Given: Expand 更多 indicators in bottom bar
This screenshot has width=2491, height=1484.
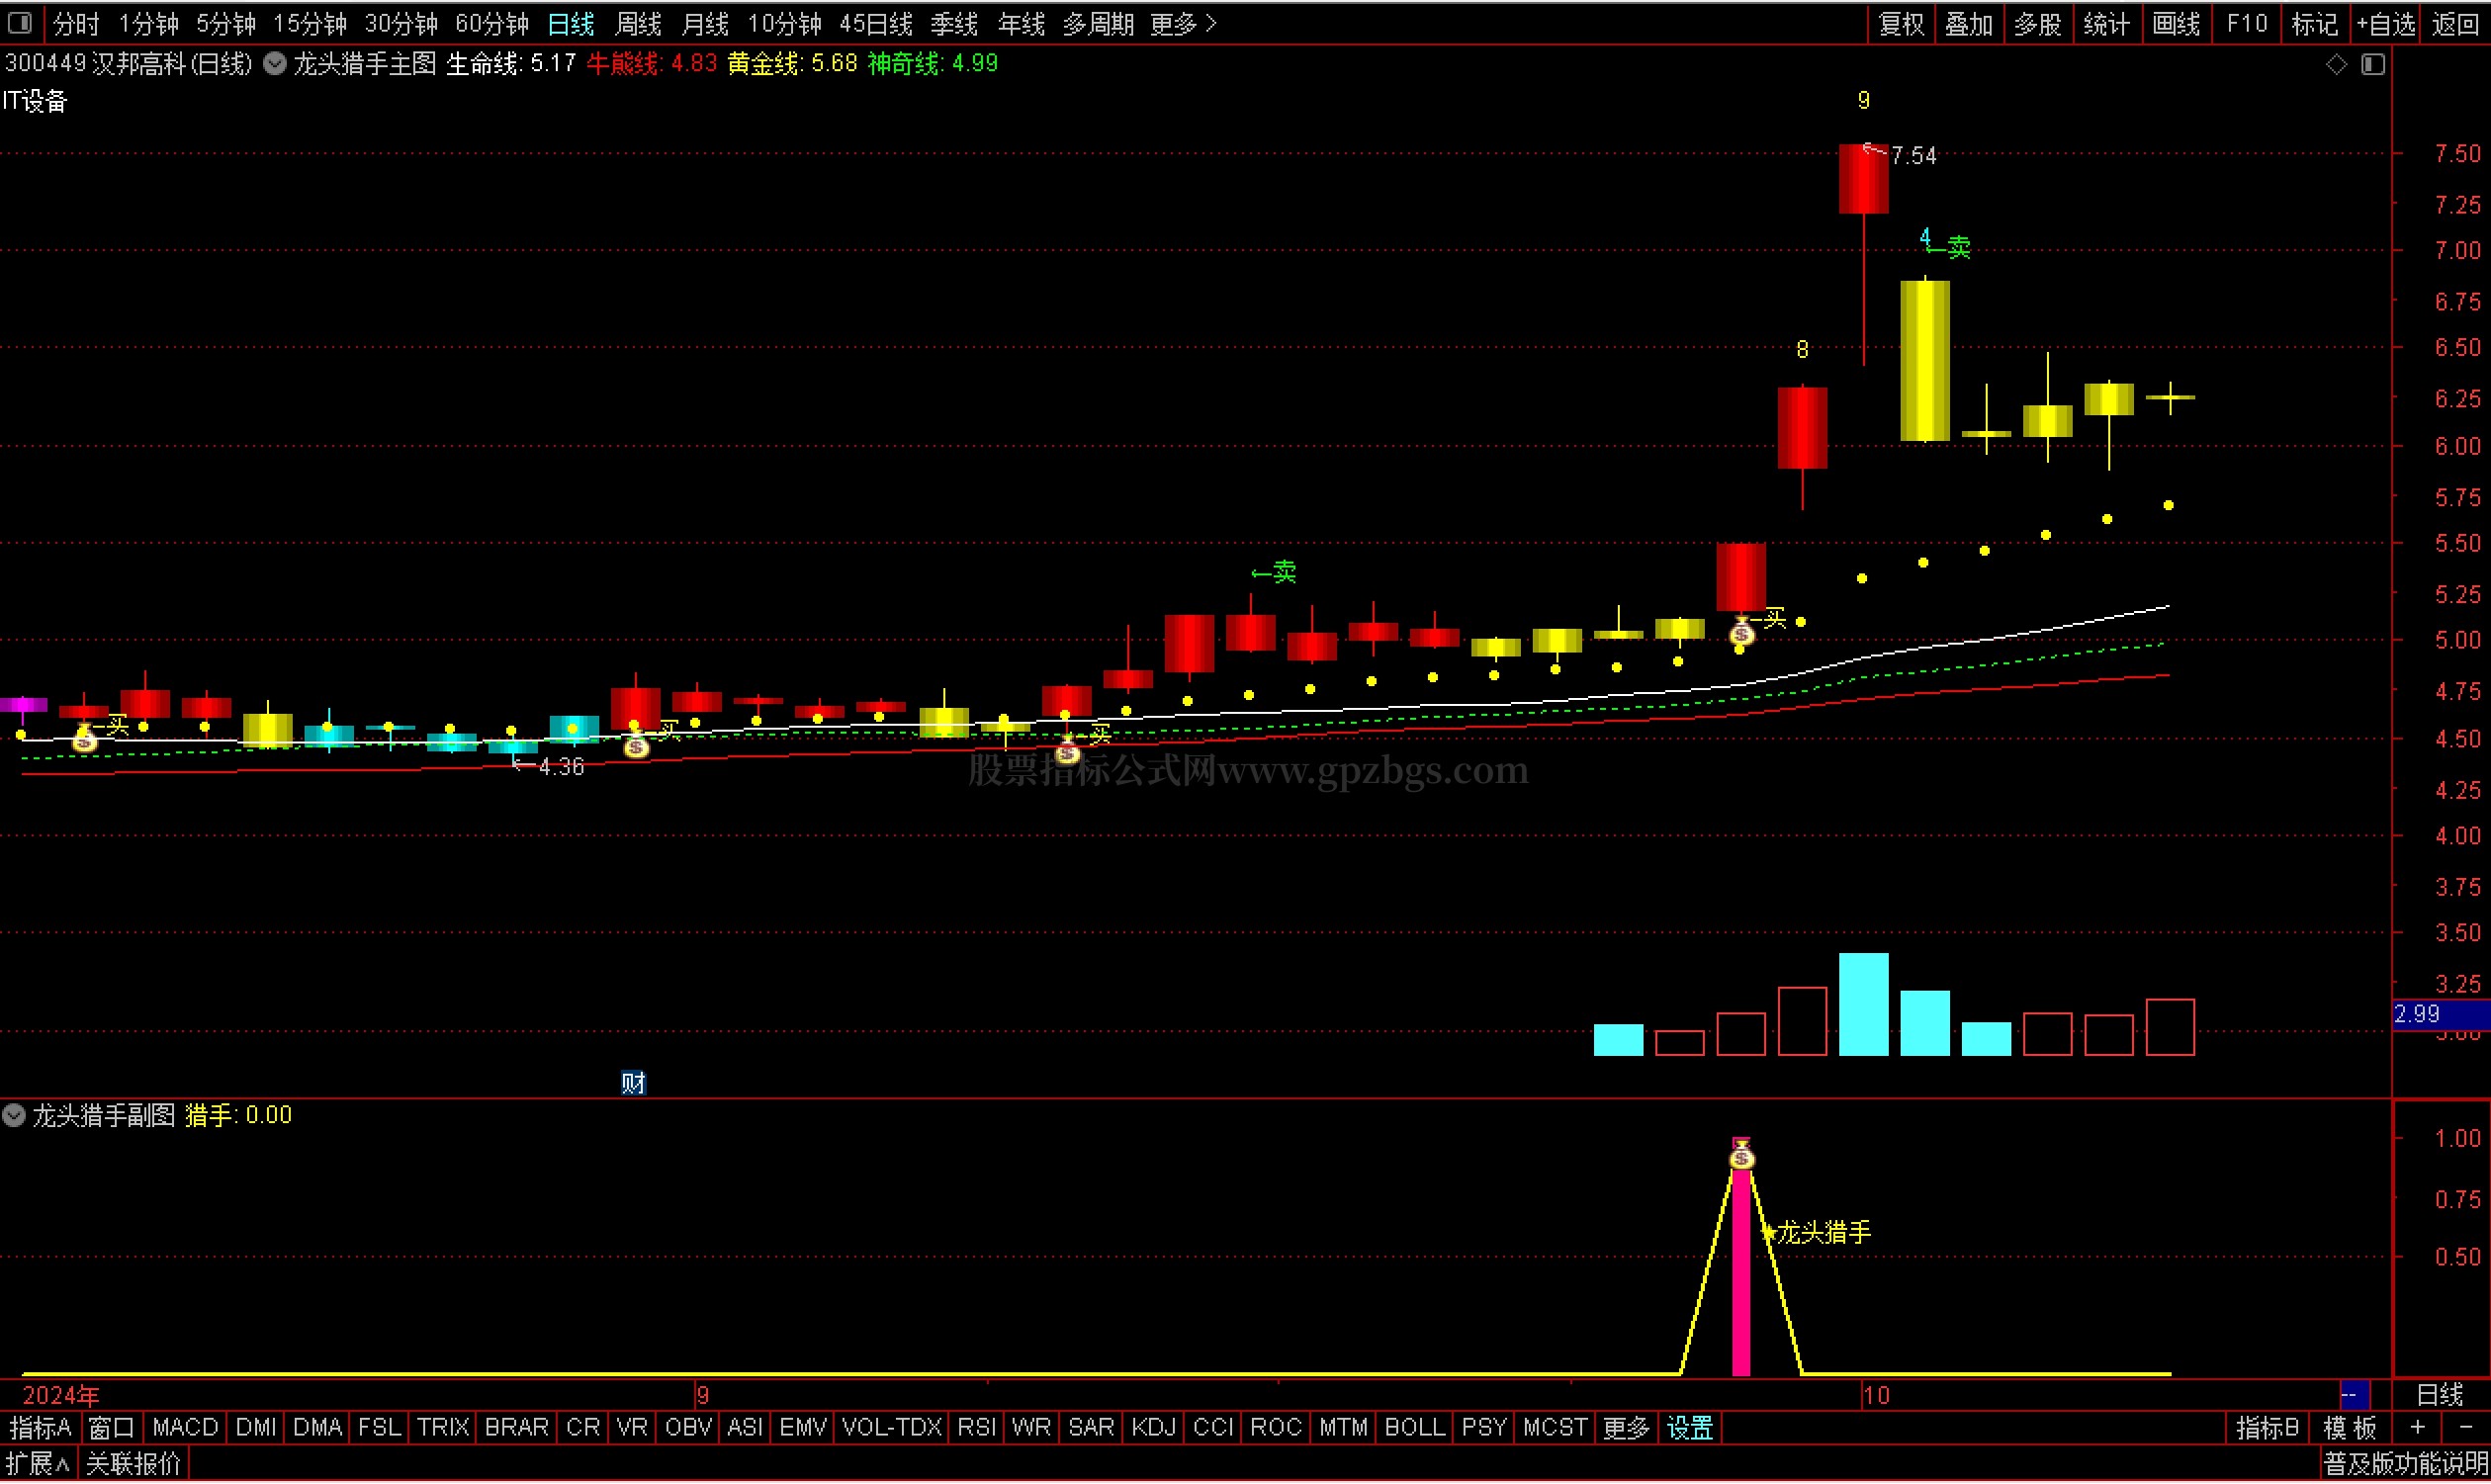Looking at the screenshot, I should click(1626, 1428).
